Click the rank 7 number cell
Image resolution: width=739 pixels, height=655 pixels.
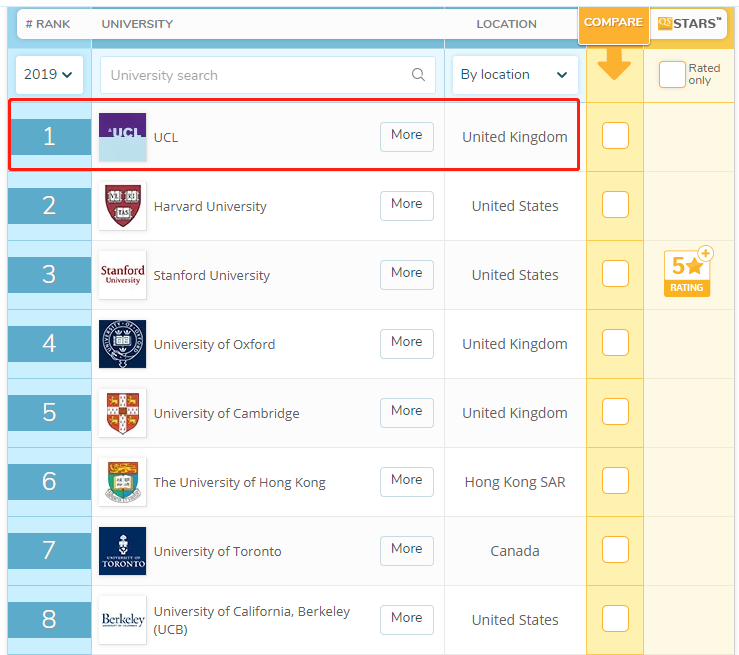coord(49,551)
